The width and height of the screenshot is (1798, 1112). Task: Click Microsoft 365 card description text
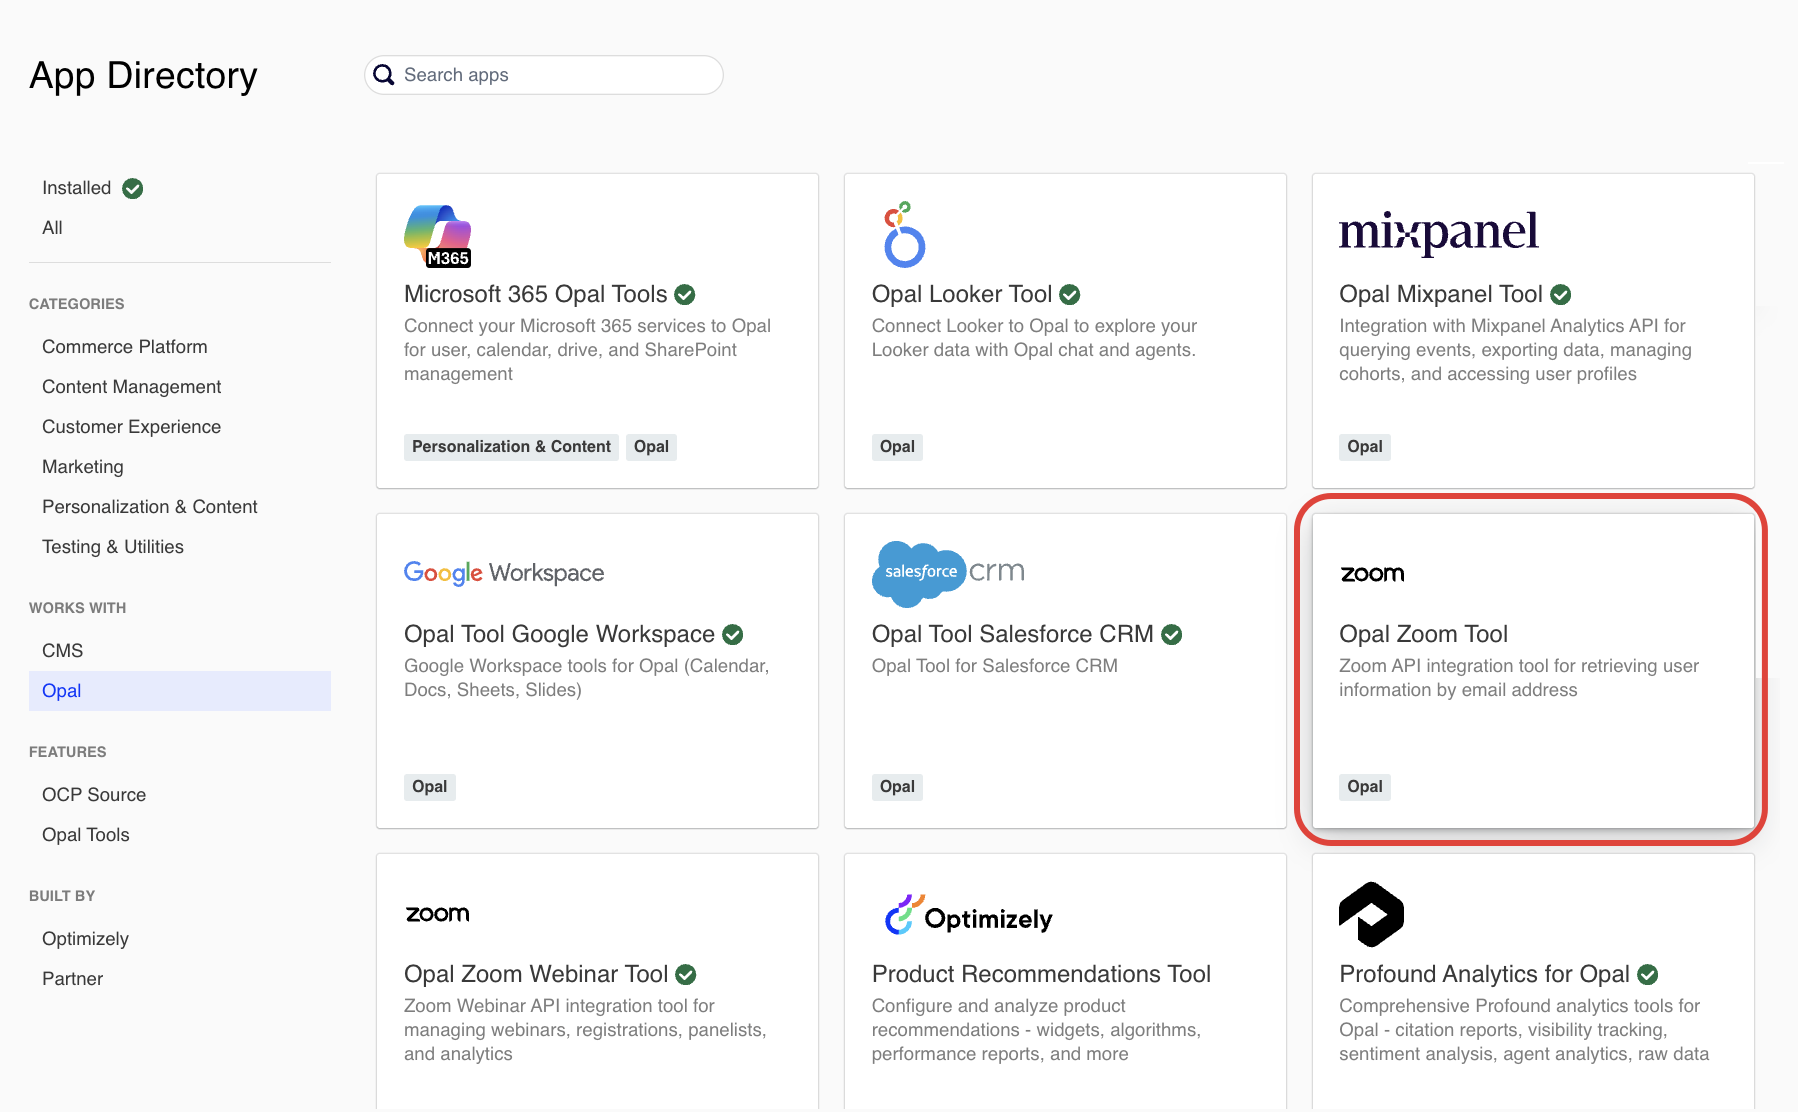pyautogui.click(x=587, y=350)
